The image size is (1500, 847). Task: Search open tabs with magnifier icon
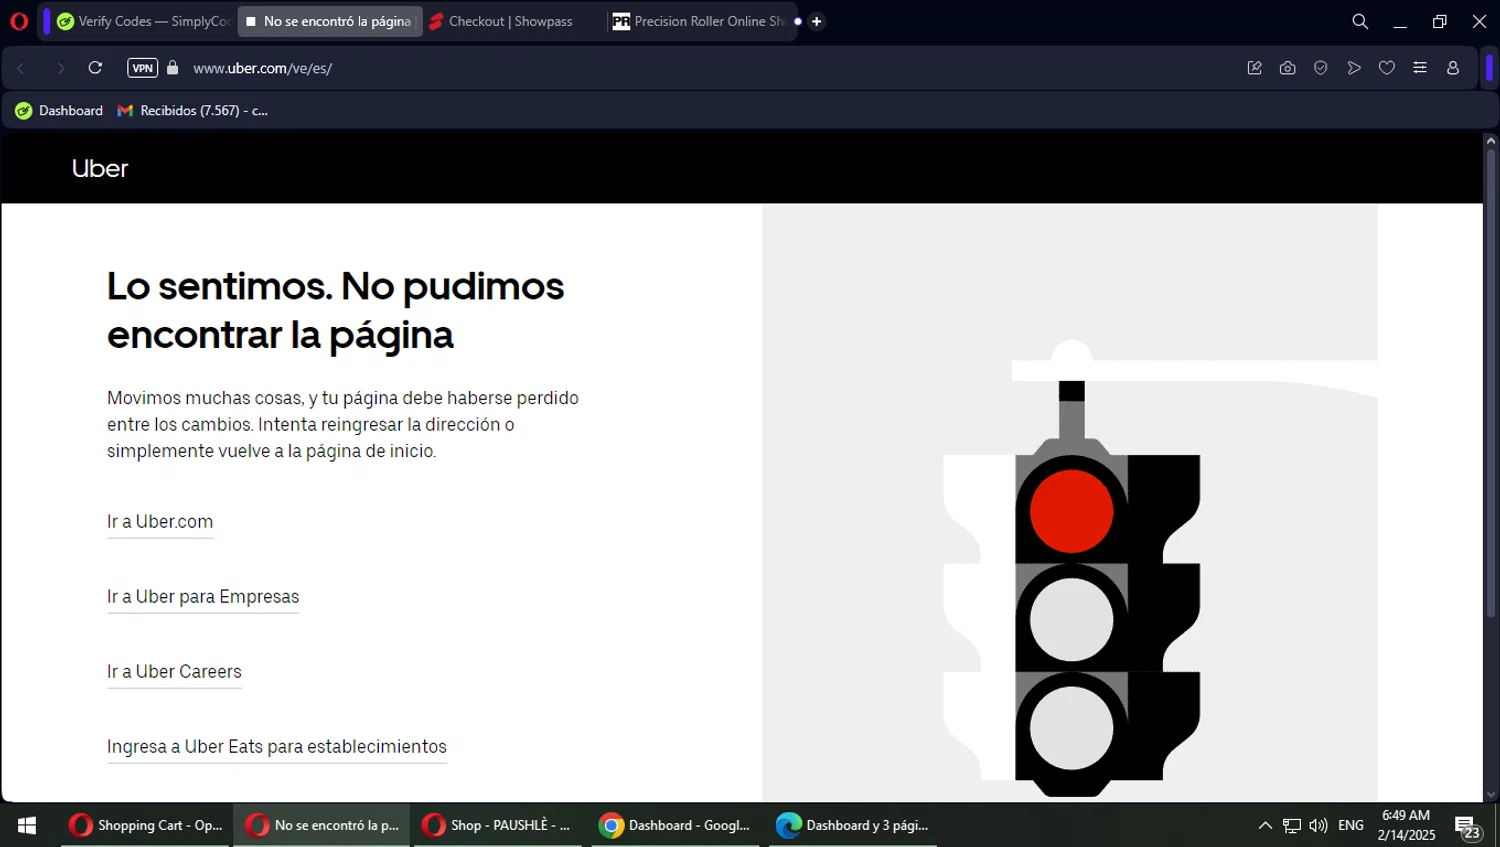coord(1360,21)
